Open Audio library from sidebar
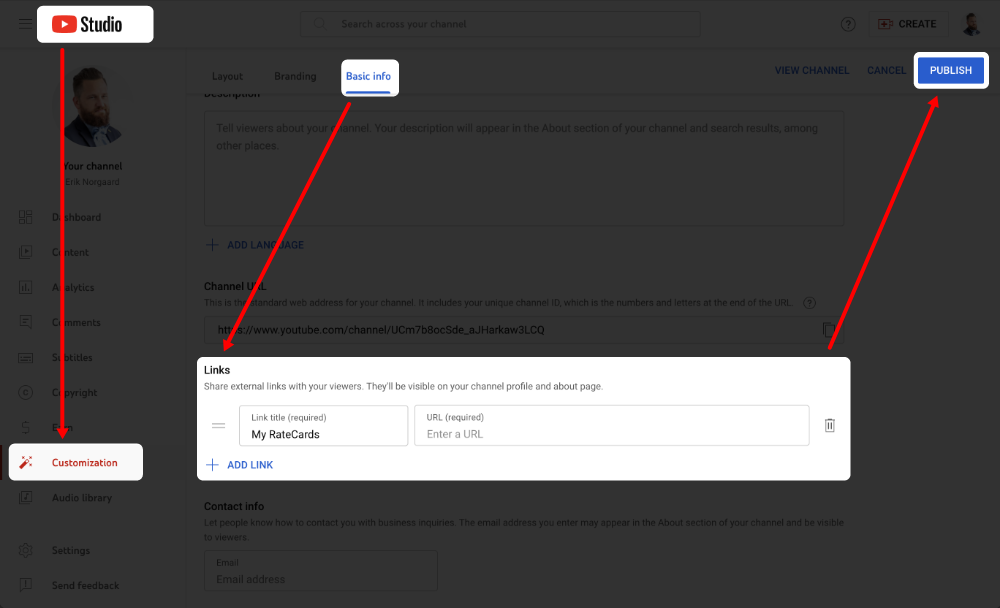 (81, 498)
